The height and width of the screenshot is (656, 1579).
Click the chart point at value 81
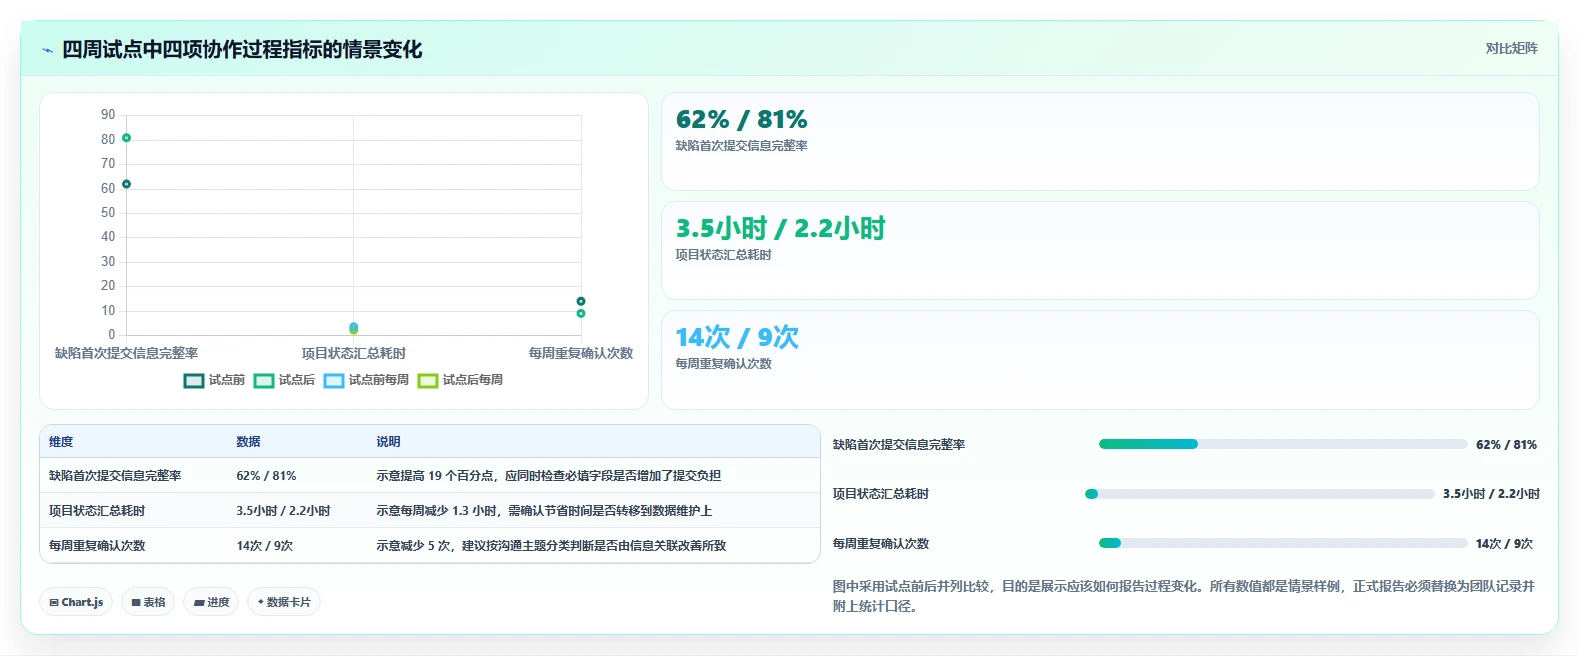point(126,138)
